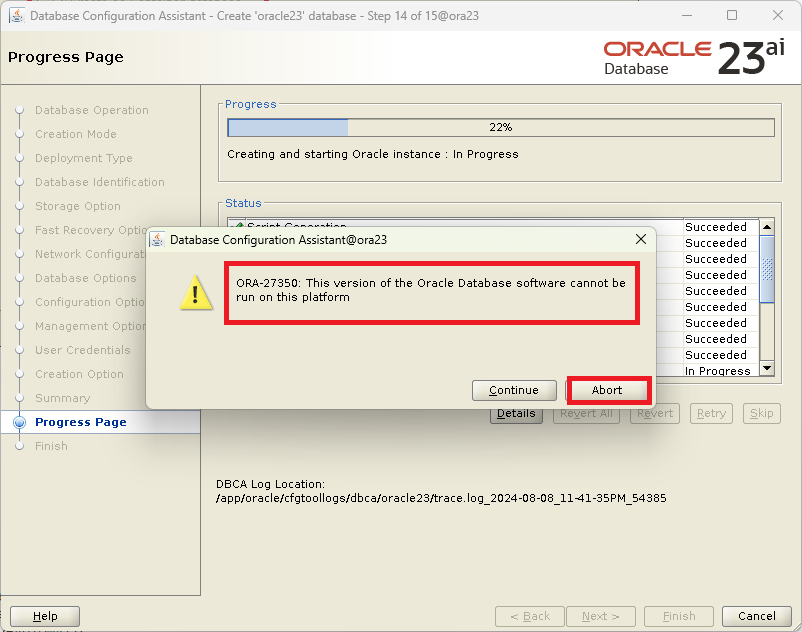The width and height of the screenshot is (802, 632).
Task: Click the Revert button
Action: (x=655, y=414)
